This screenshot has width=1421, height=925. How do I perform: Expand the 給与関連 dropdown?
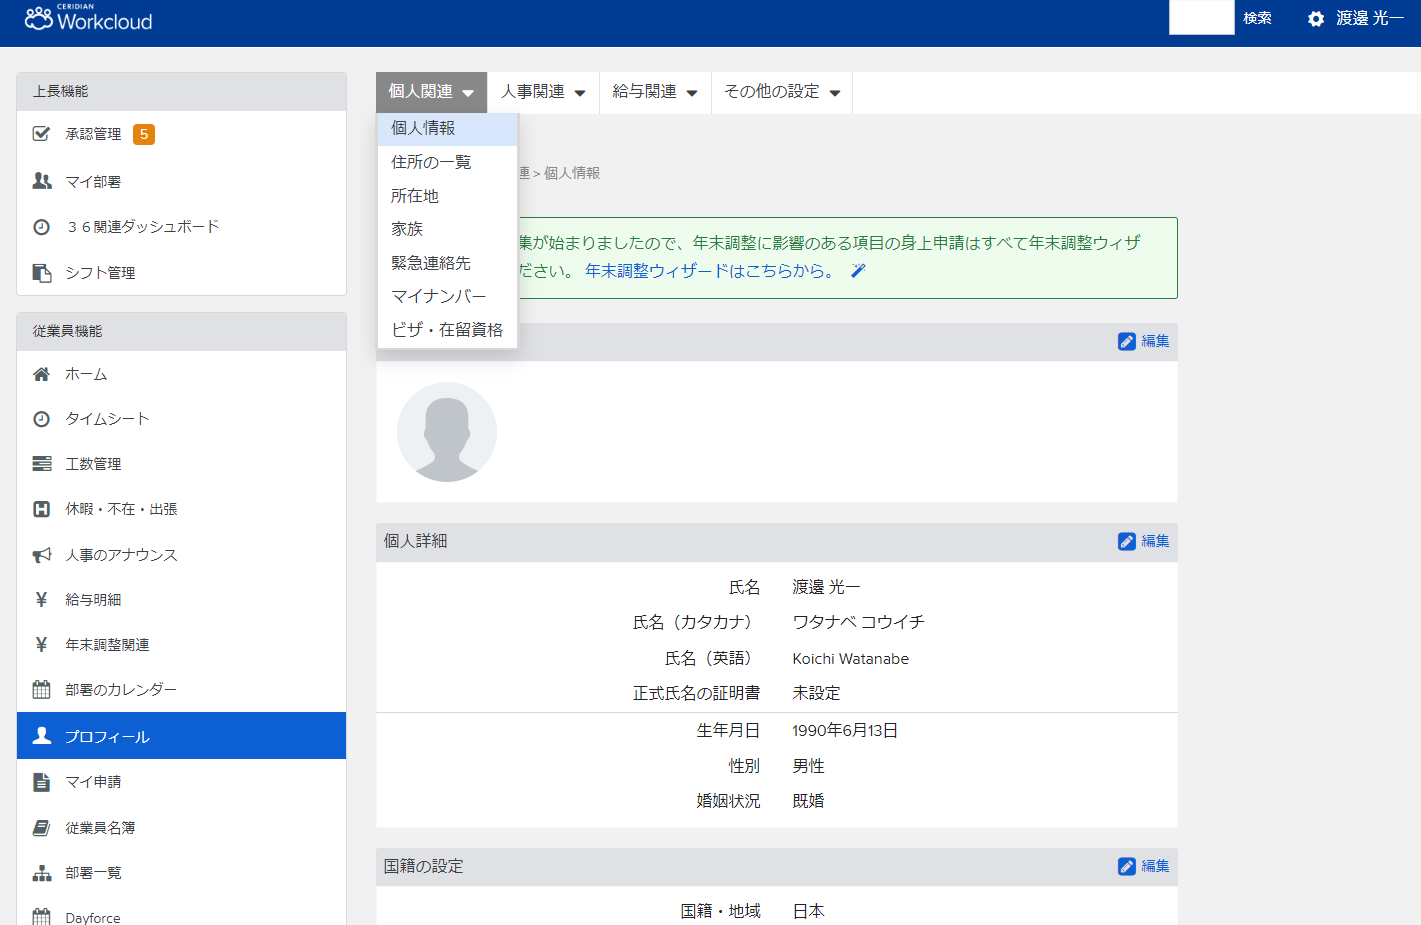[655, 92]
